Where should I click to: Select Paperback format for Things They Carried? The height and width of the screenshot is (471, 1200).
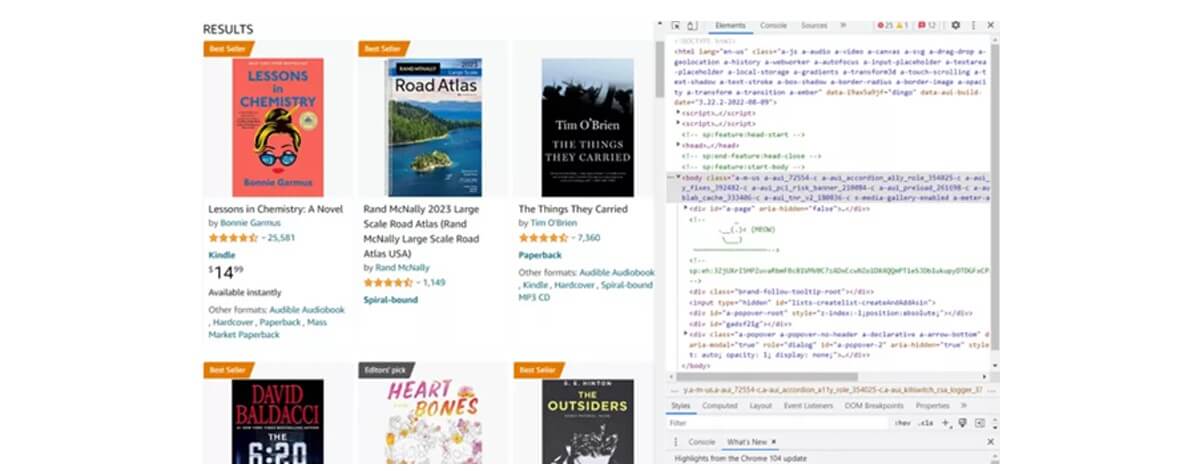pos(540,256)
